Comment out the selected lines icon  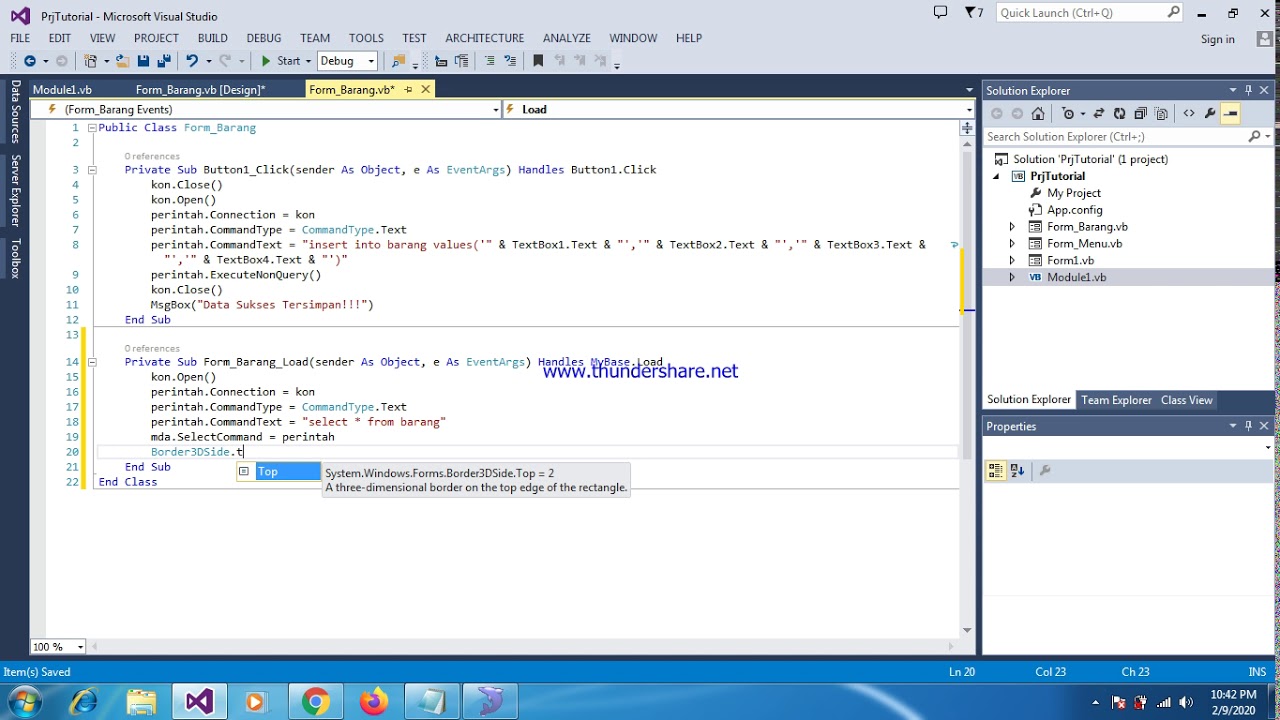click(489, 61)
